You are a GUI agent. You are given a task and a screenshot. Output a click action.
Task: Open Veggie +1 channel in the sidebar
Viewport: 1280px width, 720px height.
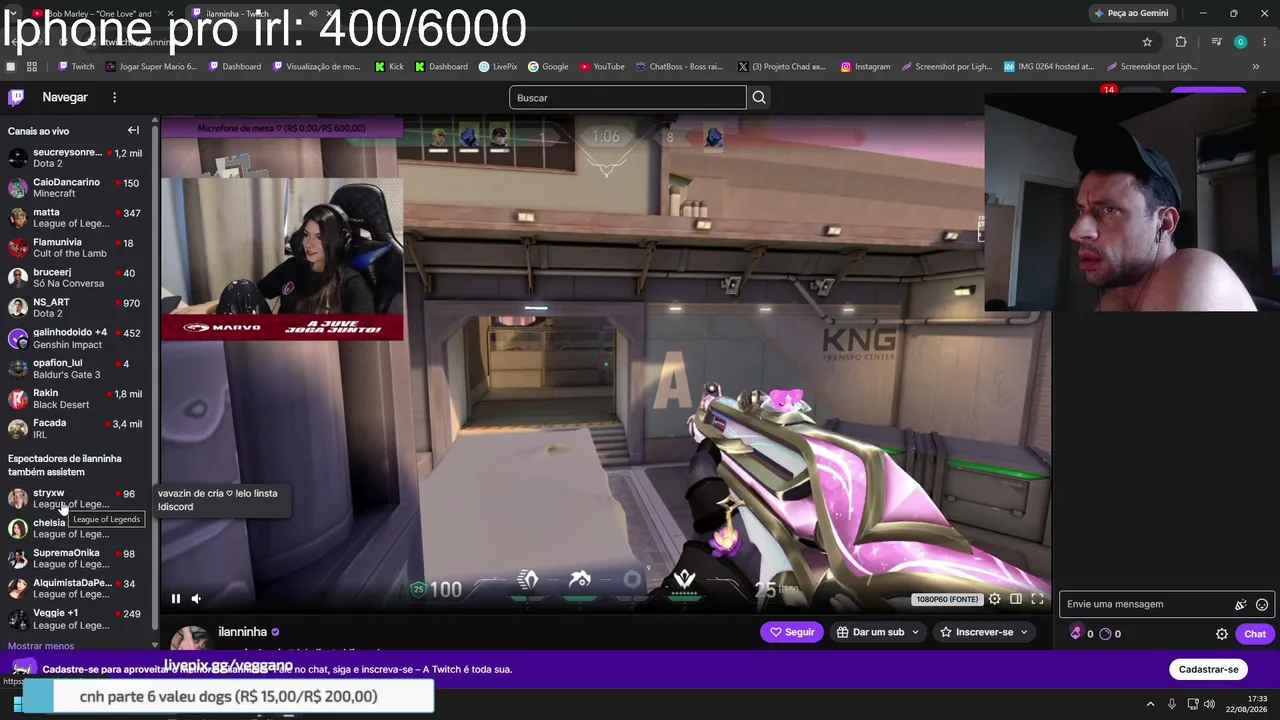click(75, 619)
